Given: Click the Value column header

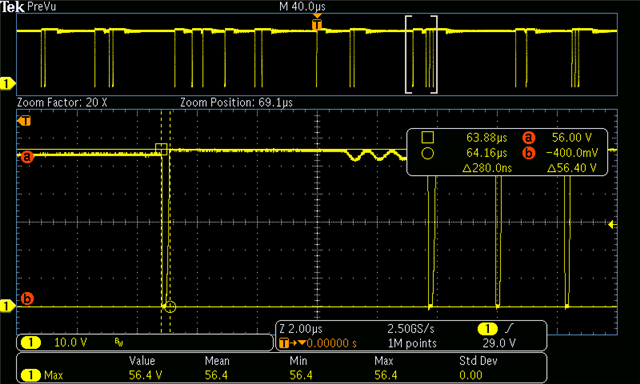Looking at the screenshot, I should pyautogui.click(x=142, y=361).
